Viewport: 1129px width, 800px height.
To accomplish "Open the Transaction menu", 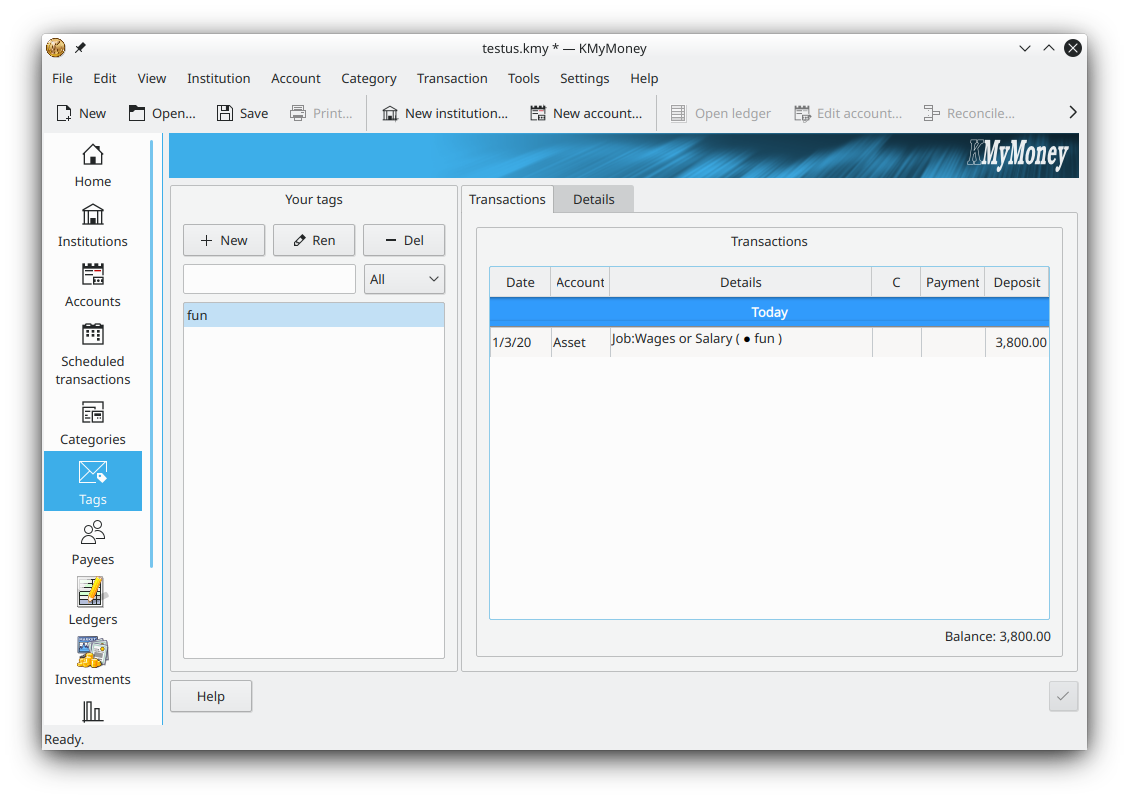I will pos(452,78).
